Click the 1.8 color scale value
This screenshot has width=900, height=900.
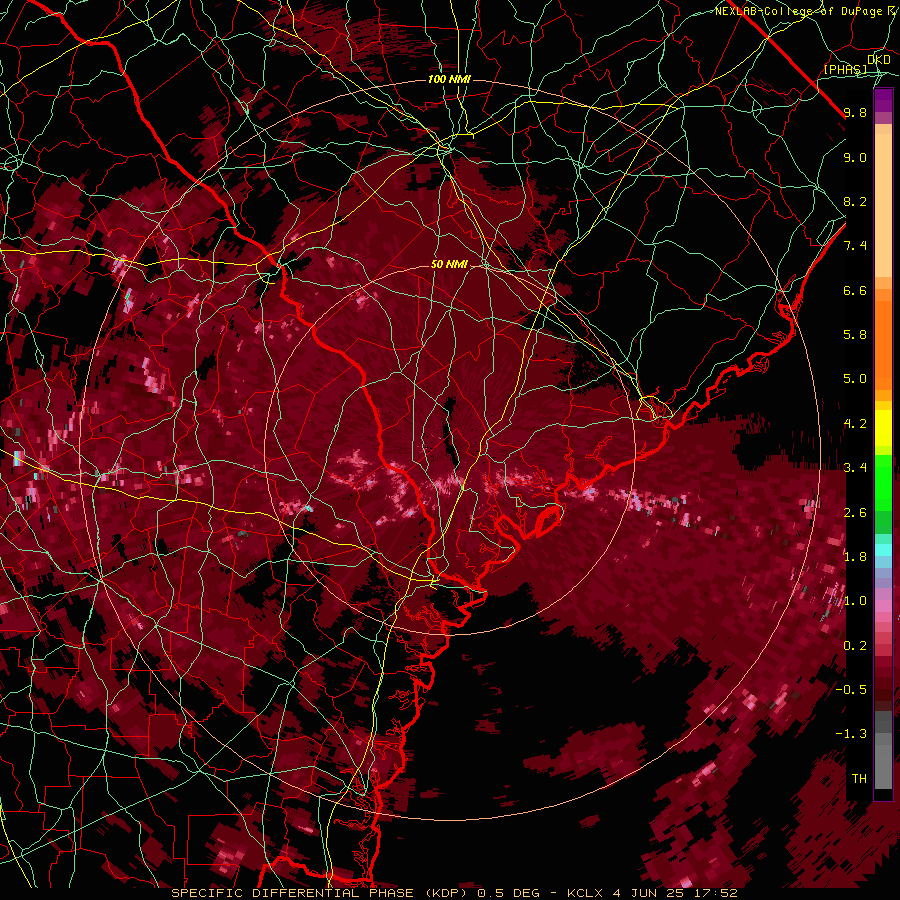click(x=855, y=557)
